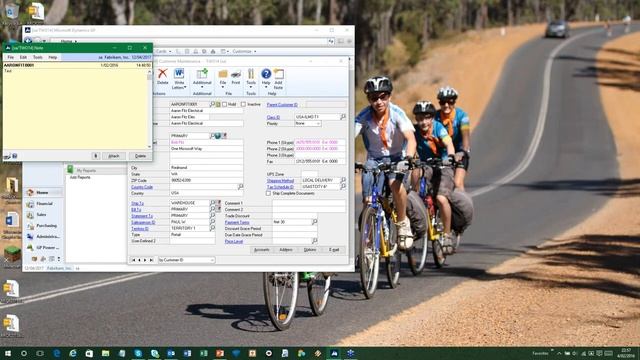Click the Note window vertical scrollbar
The image size is (640, 360).
click(x=149, y=109)
